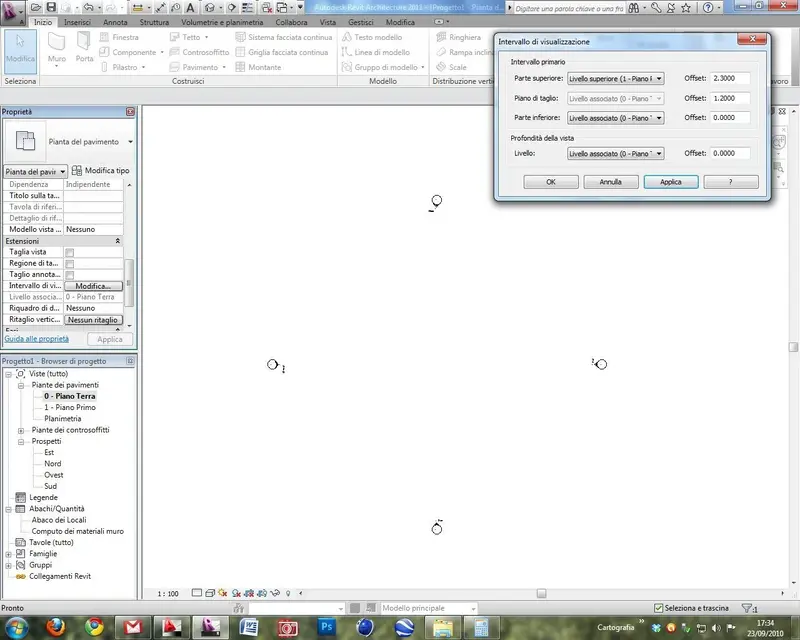Open a project with the Open folder icon

(35, 7)
